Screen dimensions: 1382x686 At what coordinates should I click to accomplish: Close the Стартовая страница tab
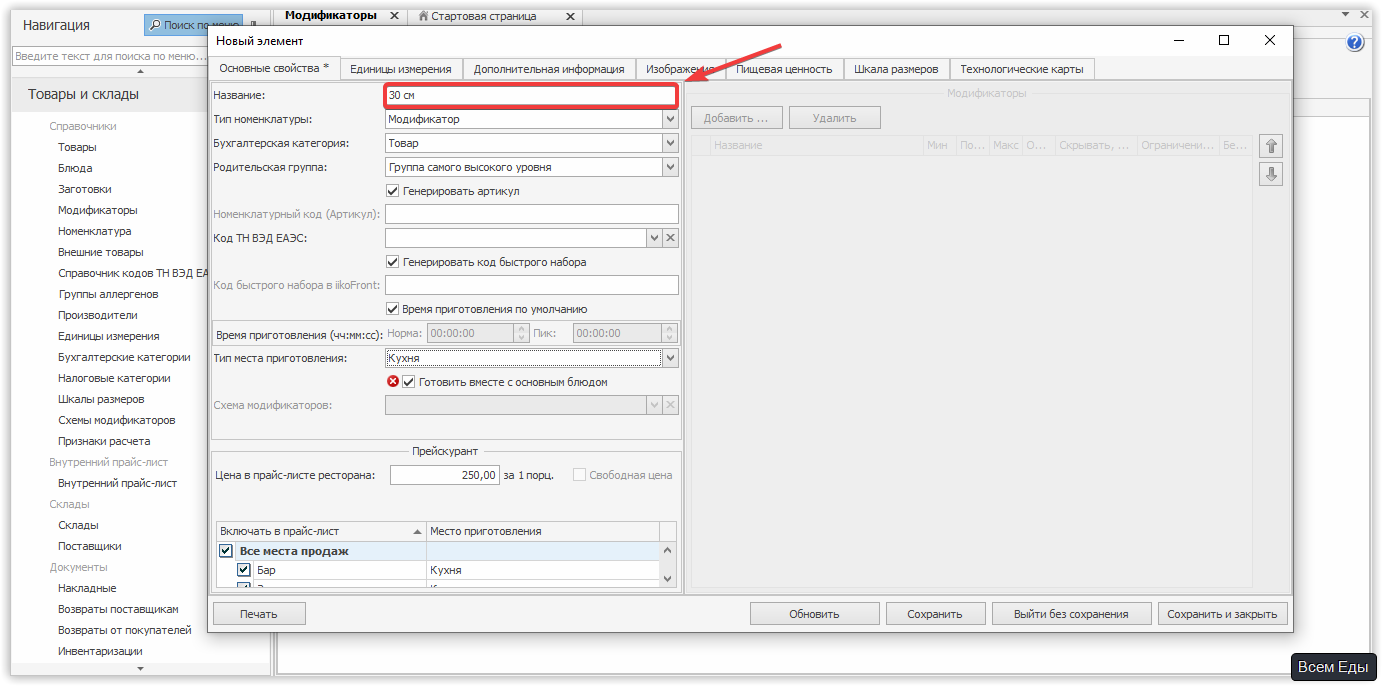coord(570,16)
